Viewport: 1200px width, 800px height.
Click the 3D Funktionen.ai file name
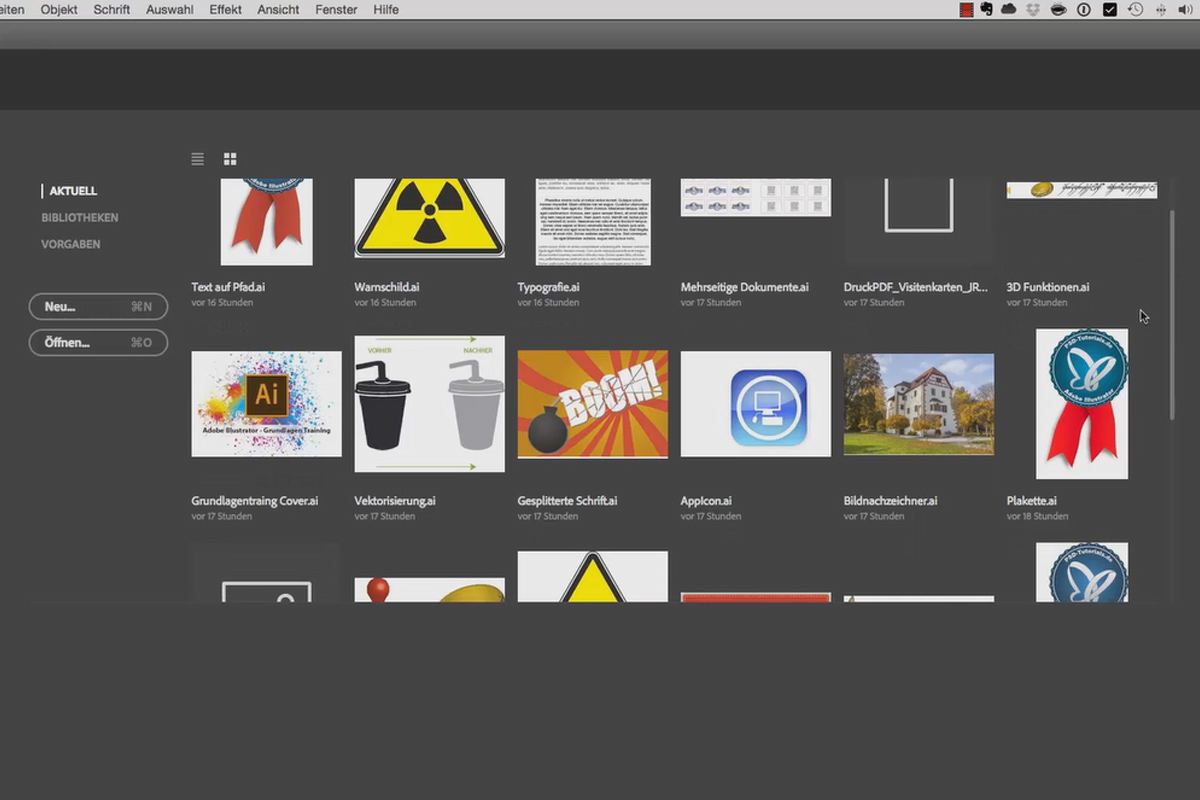pos(1048,287)
